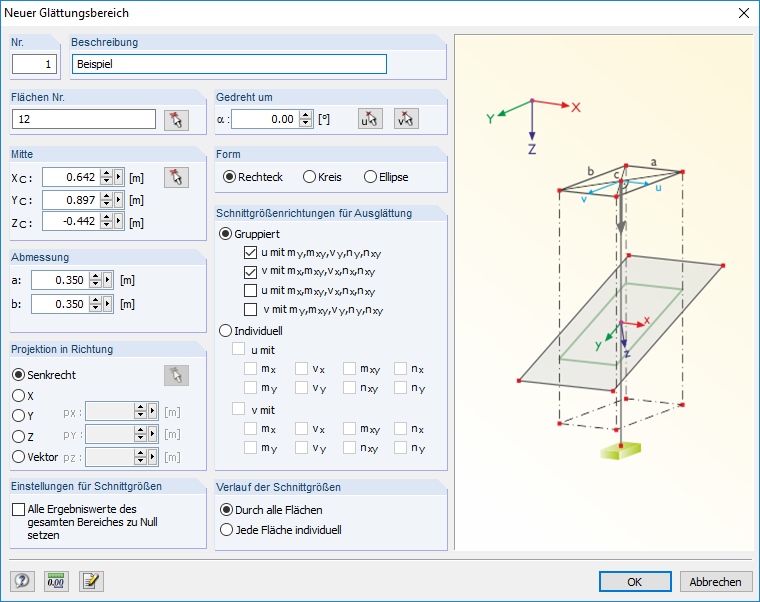This screenshot has height=602, width=760.
Task: Uncheck first 'u mit my,mxy,vy,ny,nxy' checkbox
Action: point(251,253)
